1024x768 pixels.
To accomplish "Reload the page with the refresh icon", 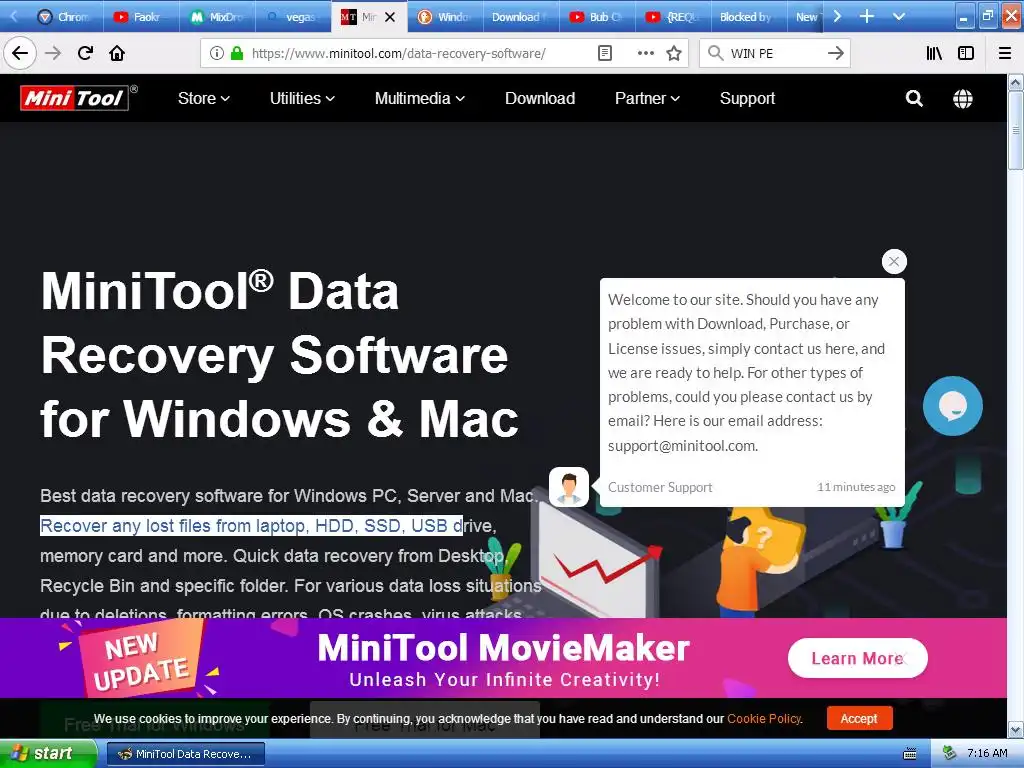I will [85, 53].
